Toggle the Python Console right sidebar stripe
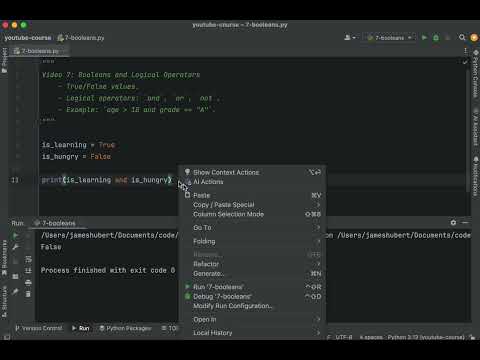 476,74
